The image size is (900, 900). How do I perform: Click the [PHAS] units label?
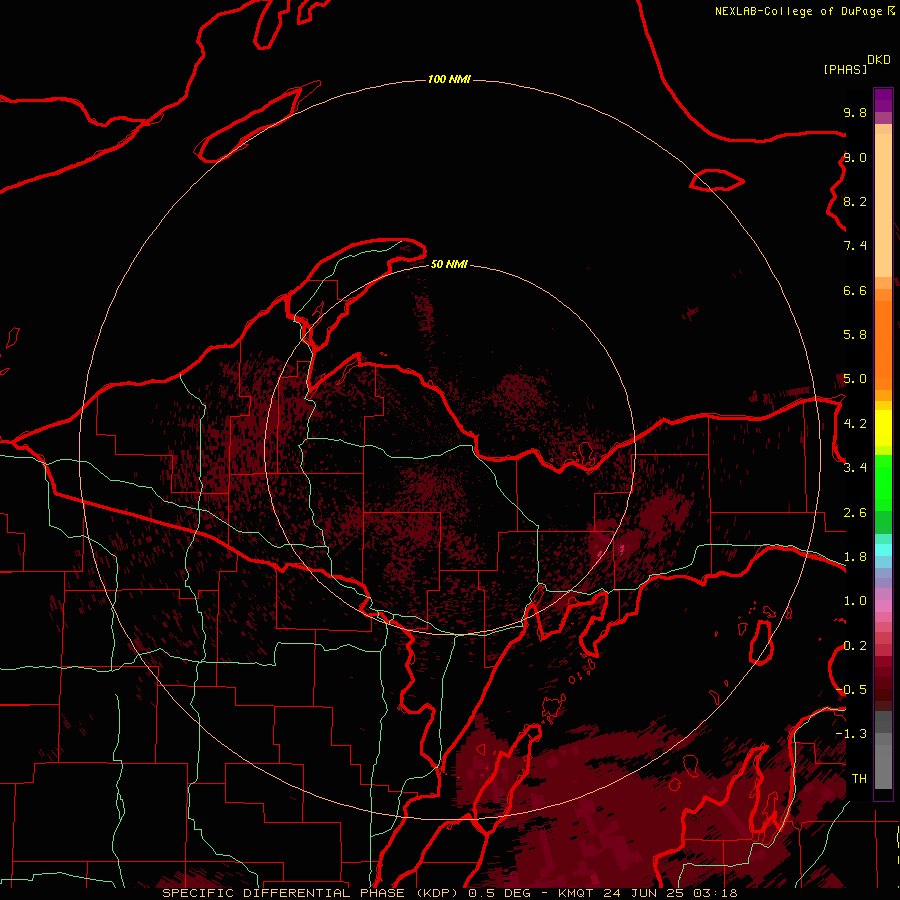[x=845, y=70]
